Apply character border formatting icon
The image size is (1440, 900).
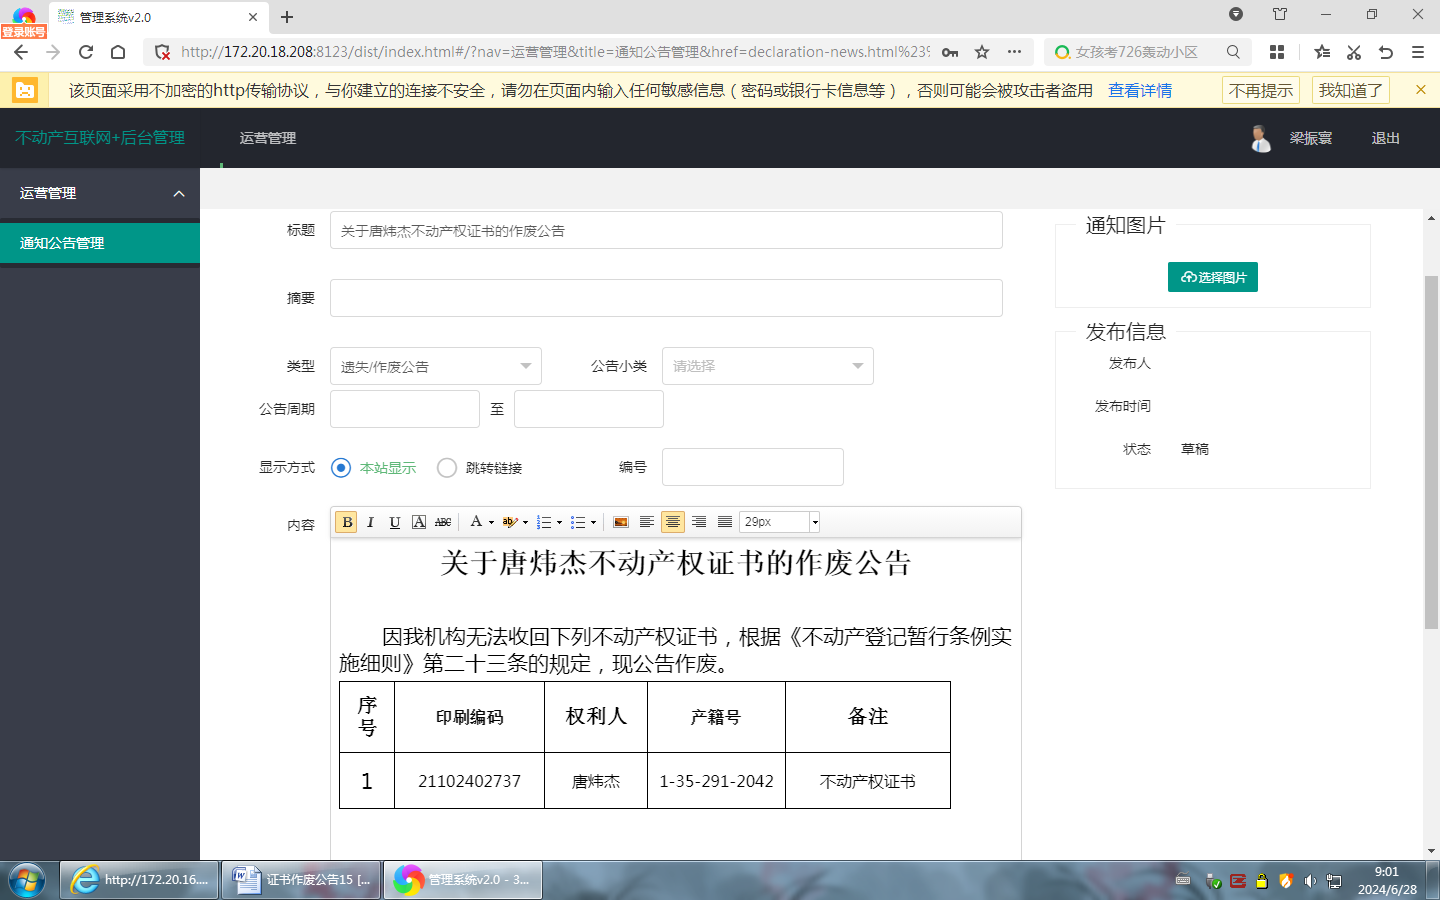click(419, 522)
